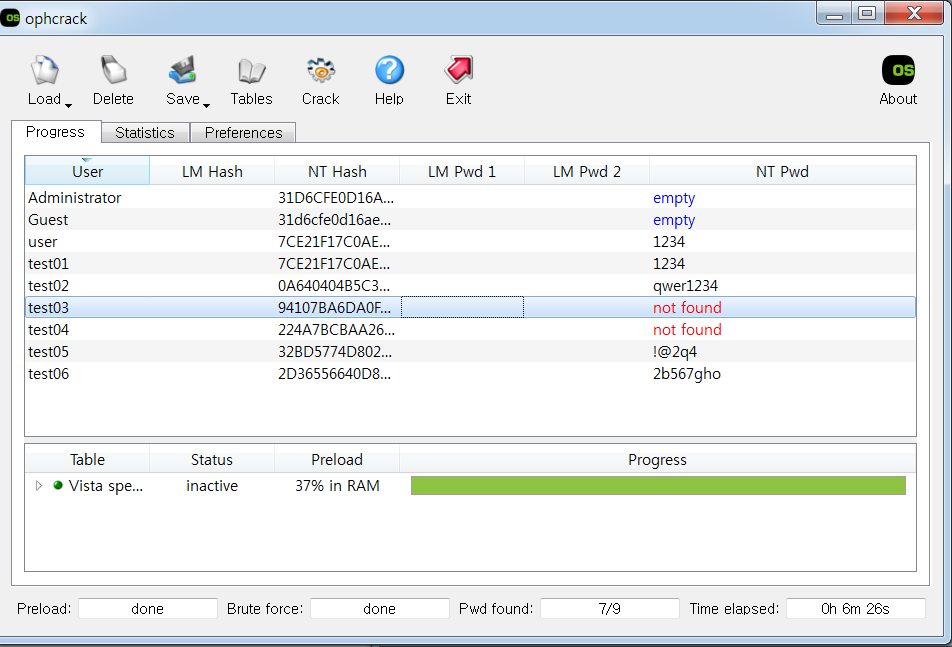Click the Pwd found 7/9 field

[610, 608]
